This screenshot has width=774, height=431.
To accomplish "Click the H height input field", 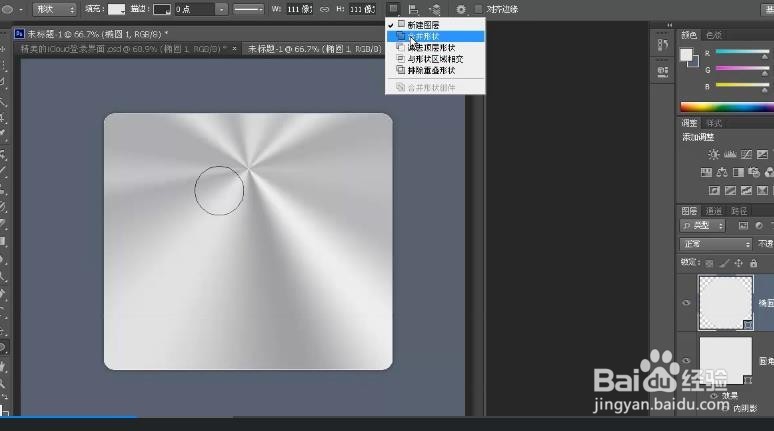I will [362, 9].
